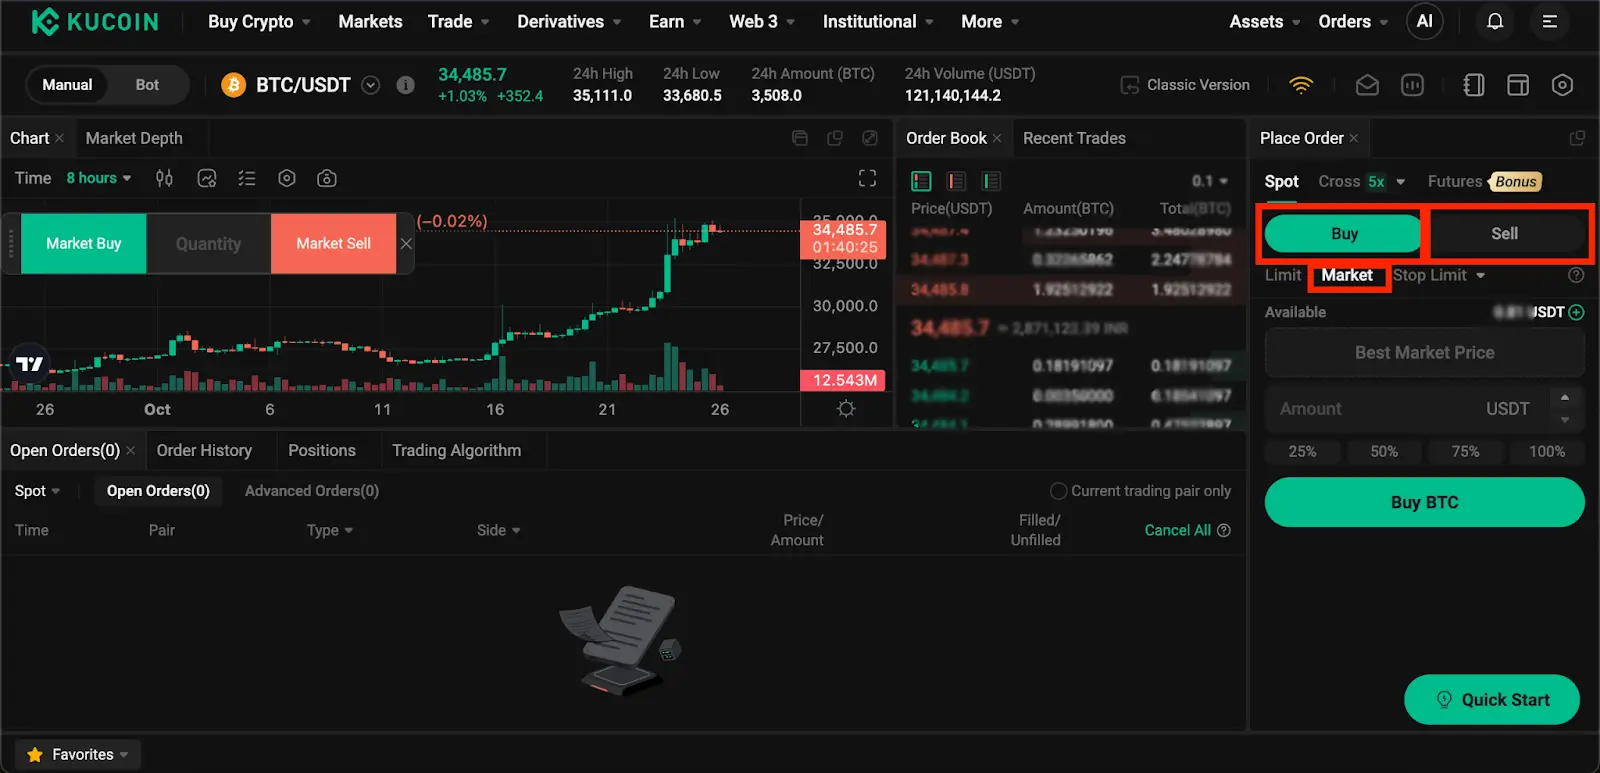Open chart indicators icon

click(207, 178)
